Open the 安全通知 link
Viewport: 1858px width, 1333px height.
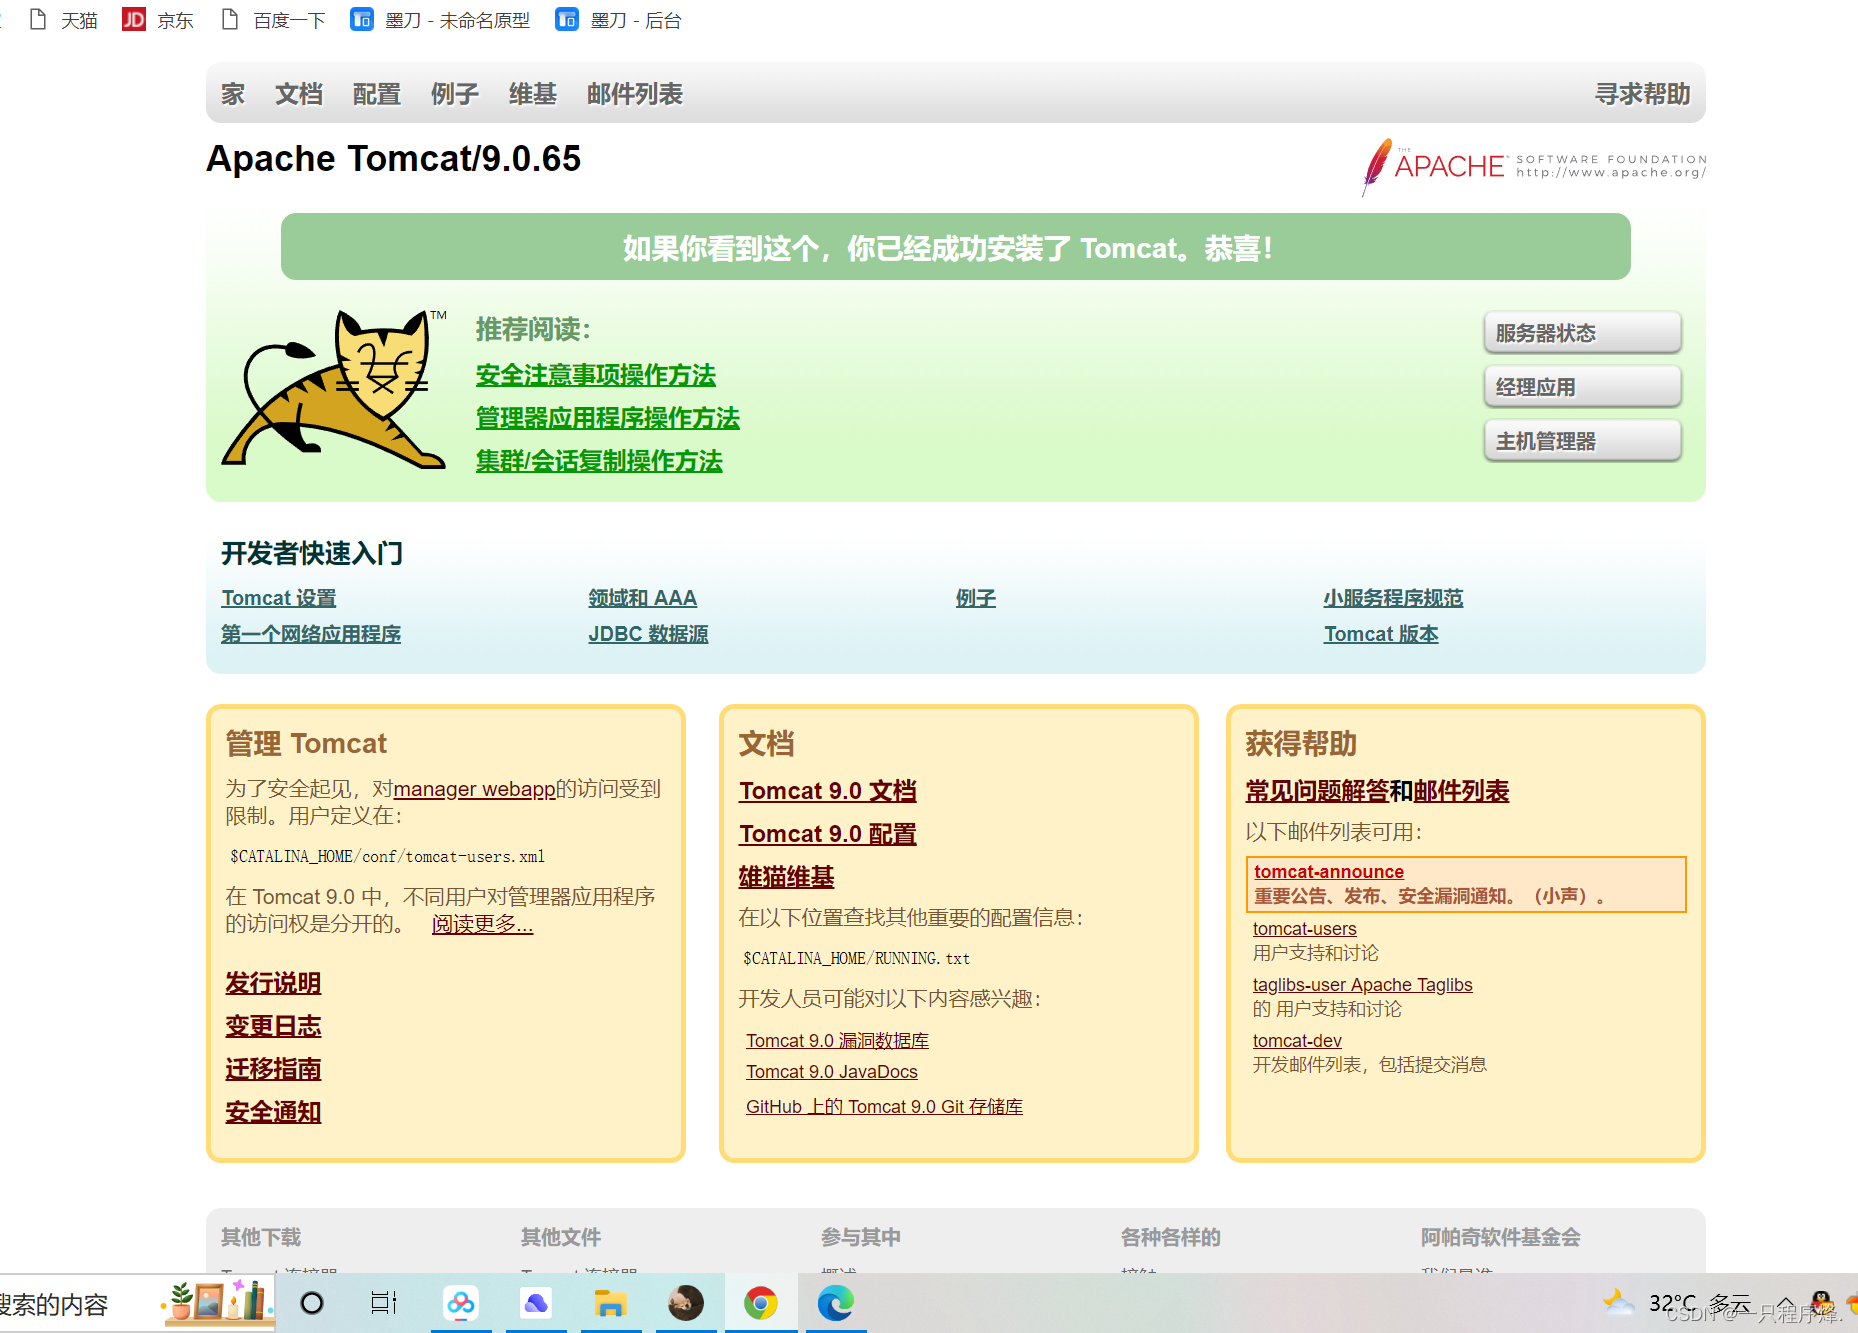pyautogui.click(x=273, y=1112)
